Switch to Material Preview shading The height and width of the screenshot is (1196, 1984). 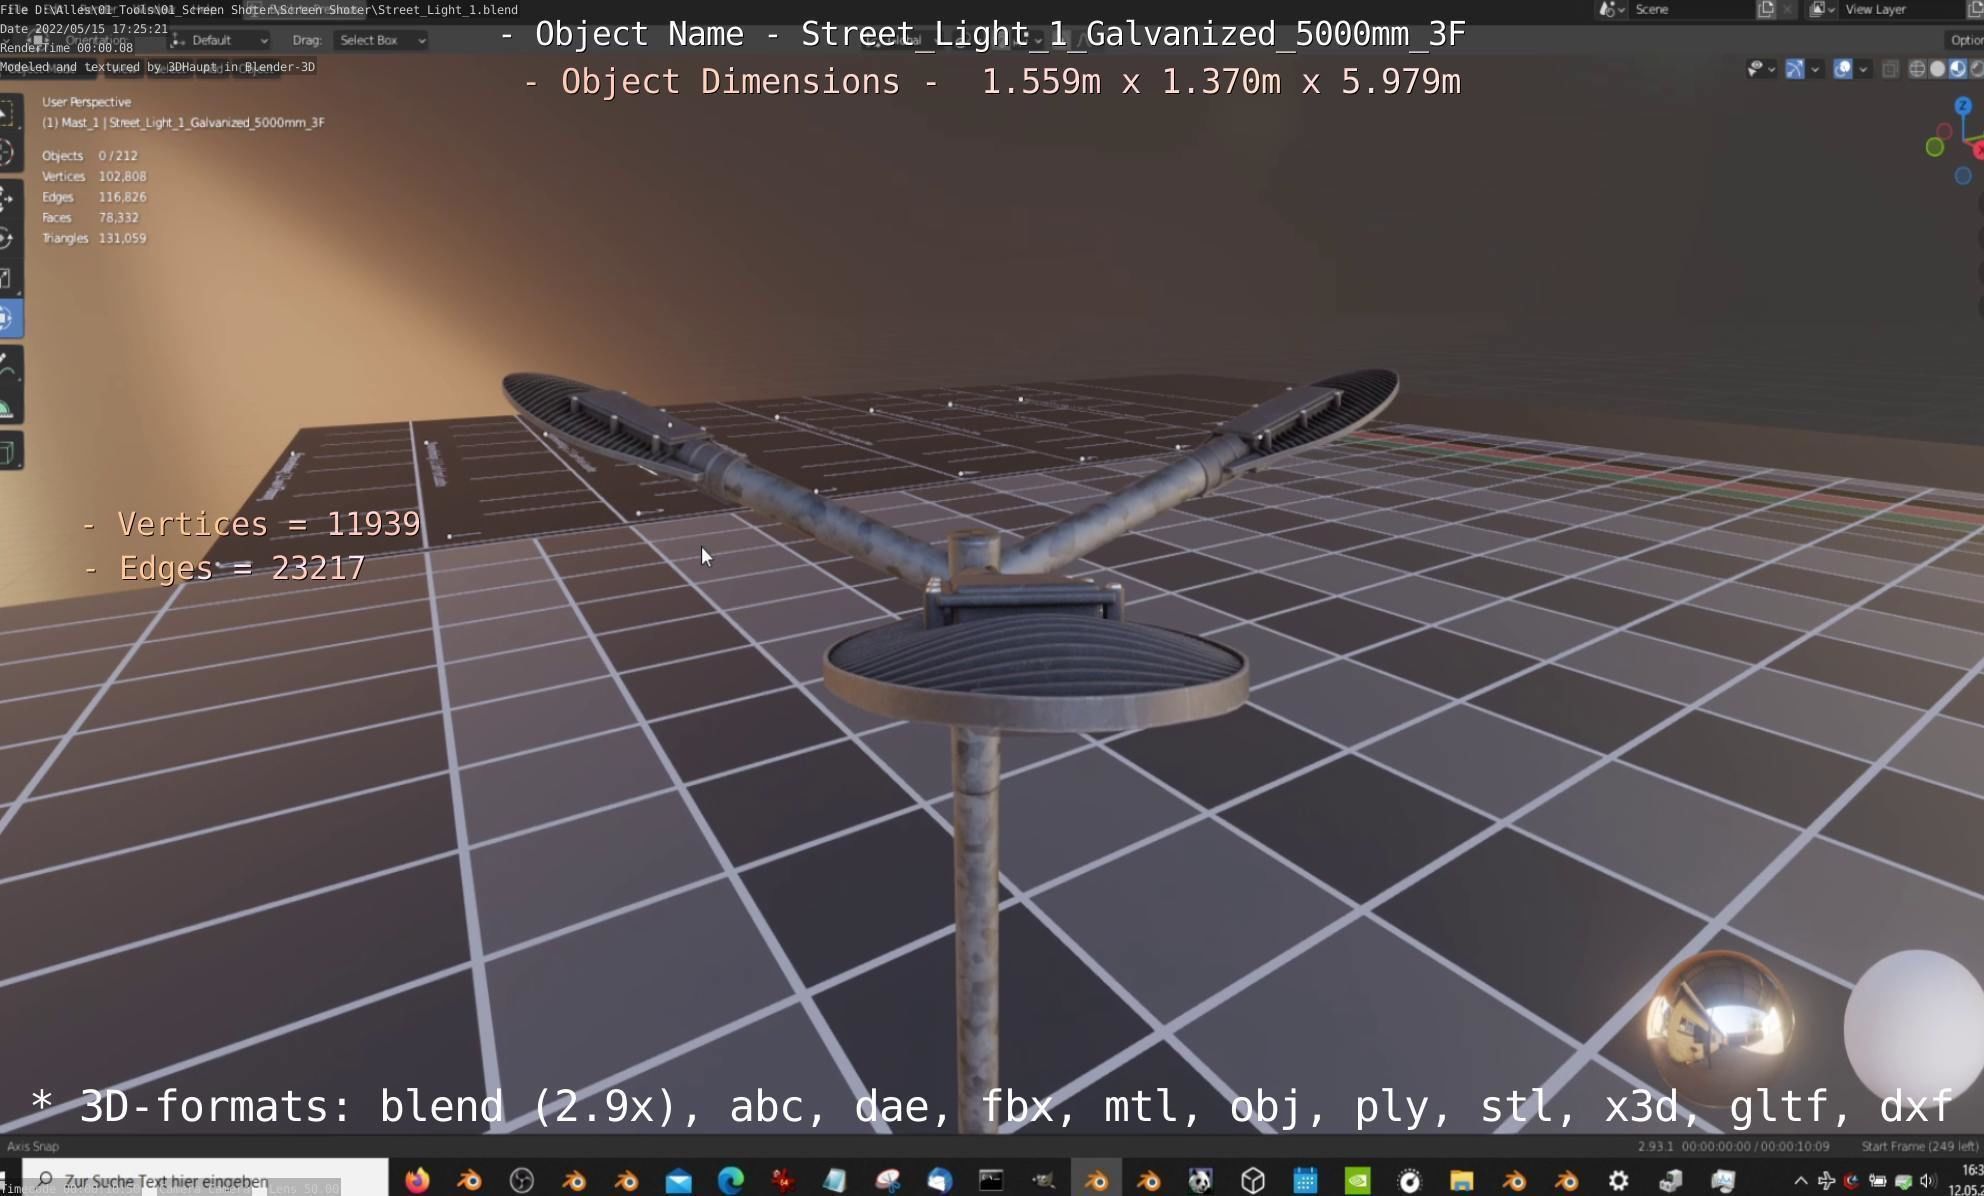pos(1957,69)
